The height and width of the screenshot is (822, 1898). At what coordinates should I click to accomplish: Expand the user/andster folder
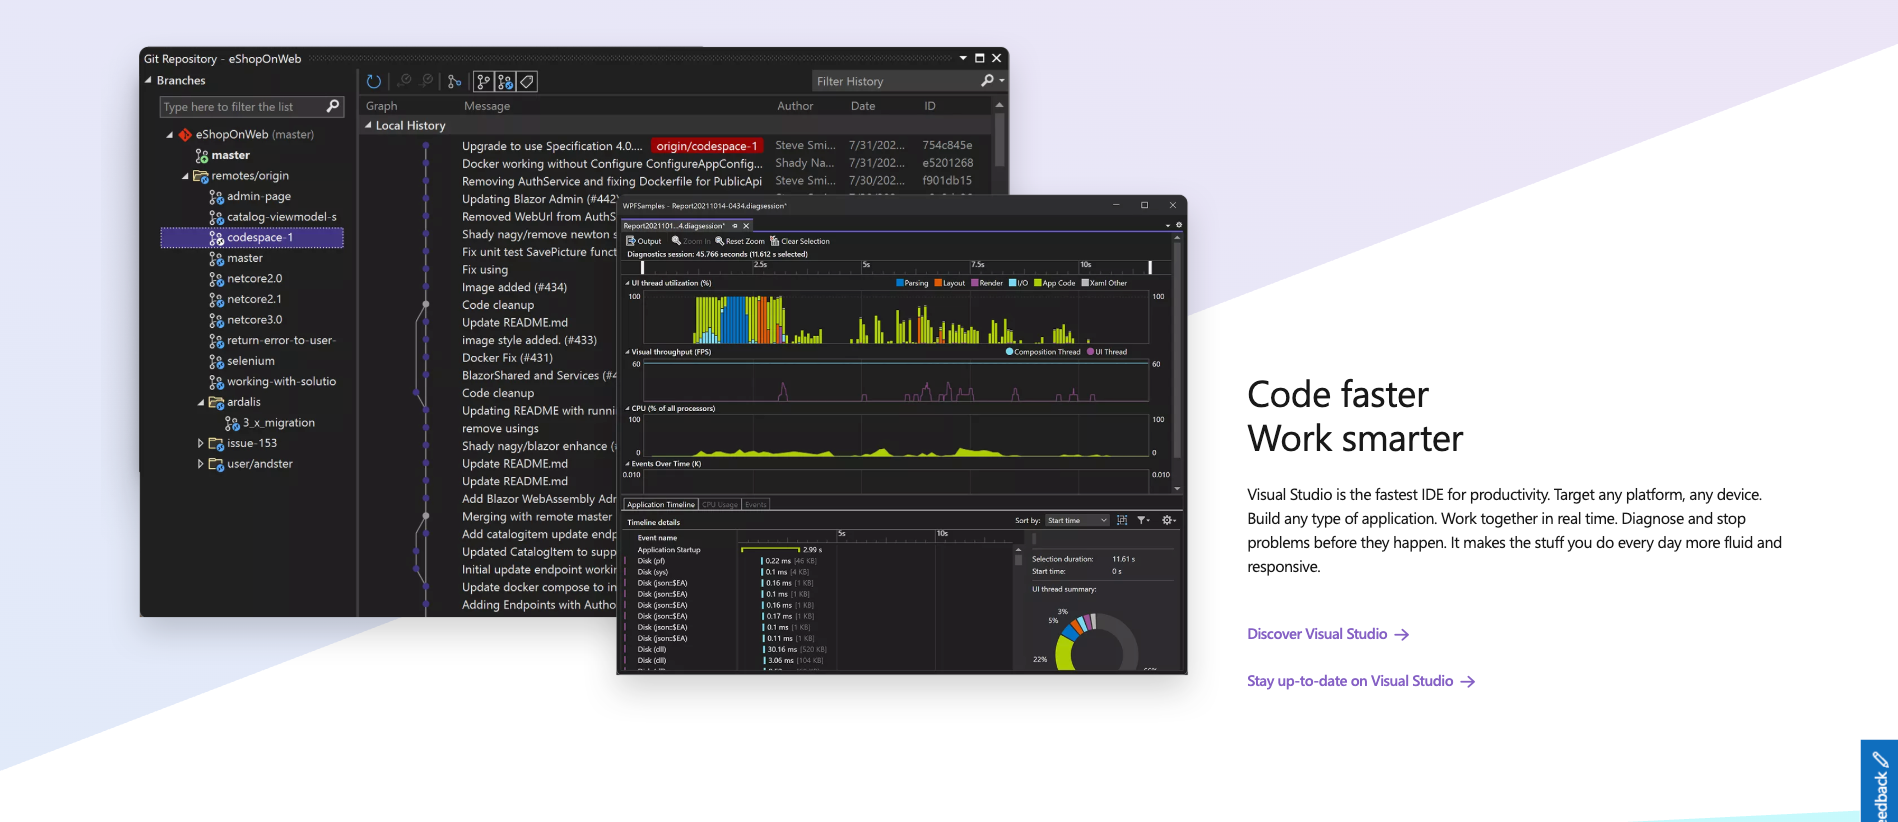[200, 464]
